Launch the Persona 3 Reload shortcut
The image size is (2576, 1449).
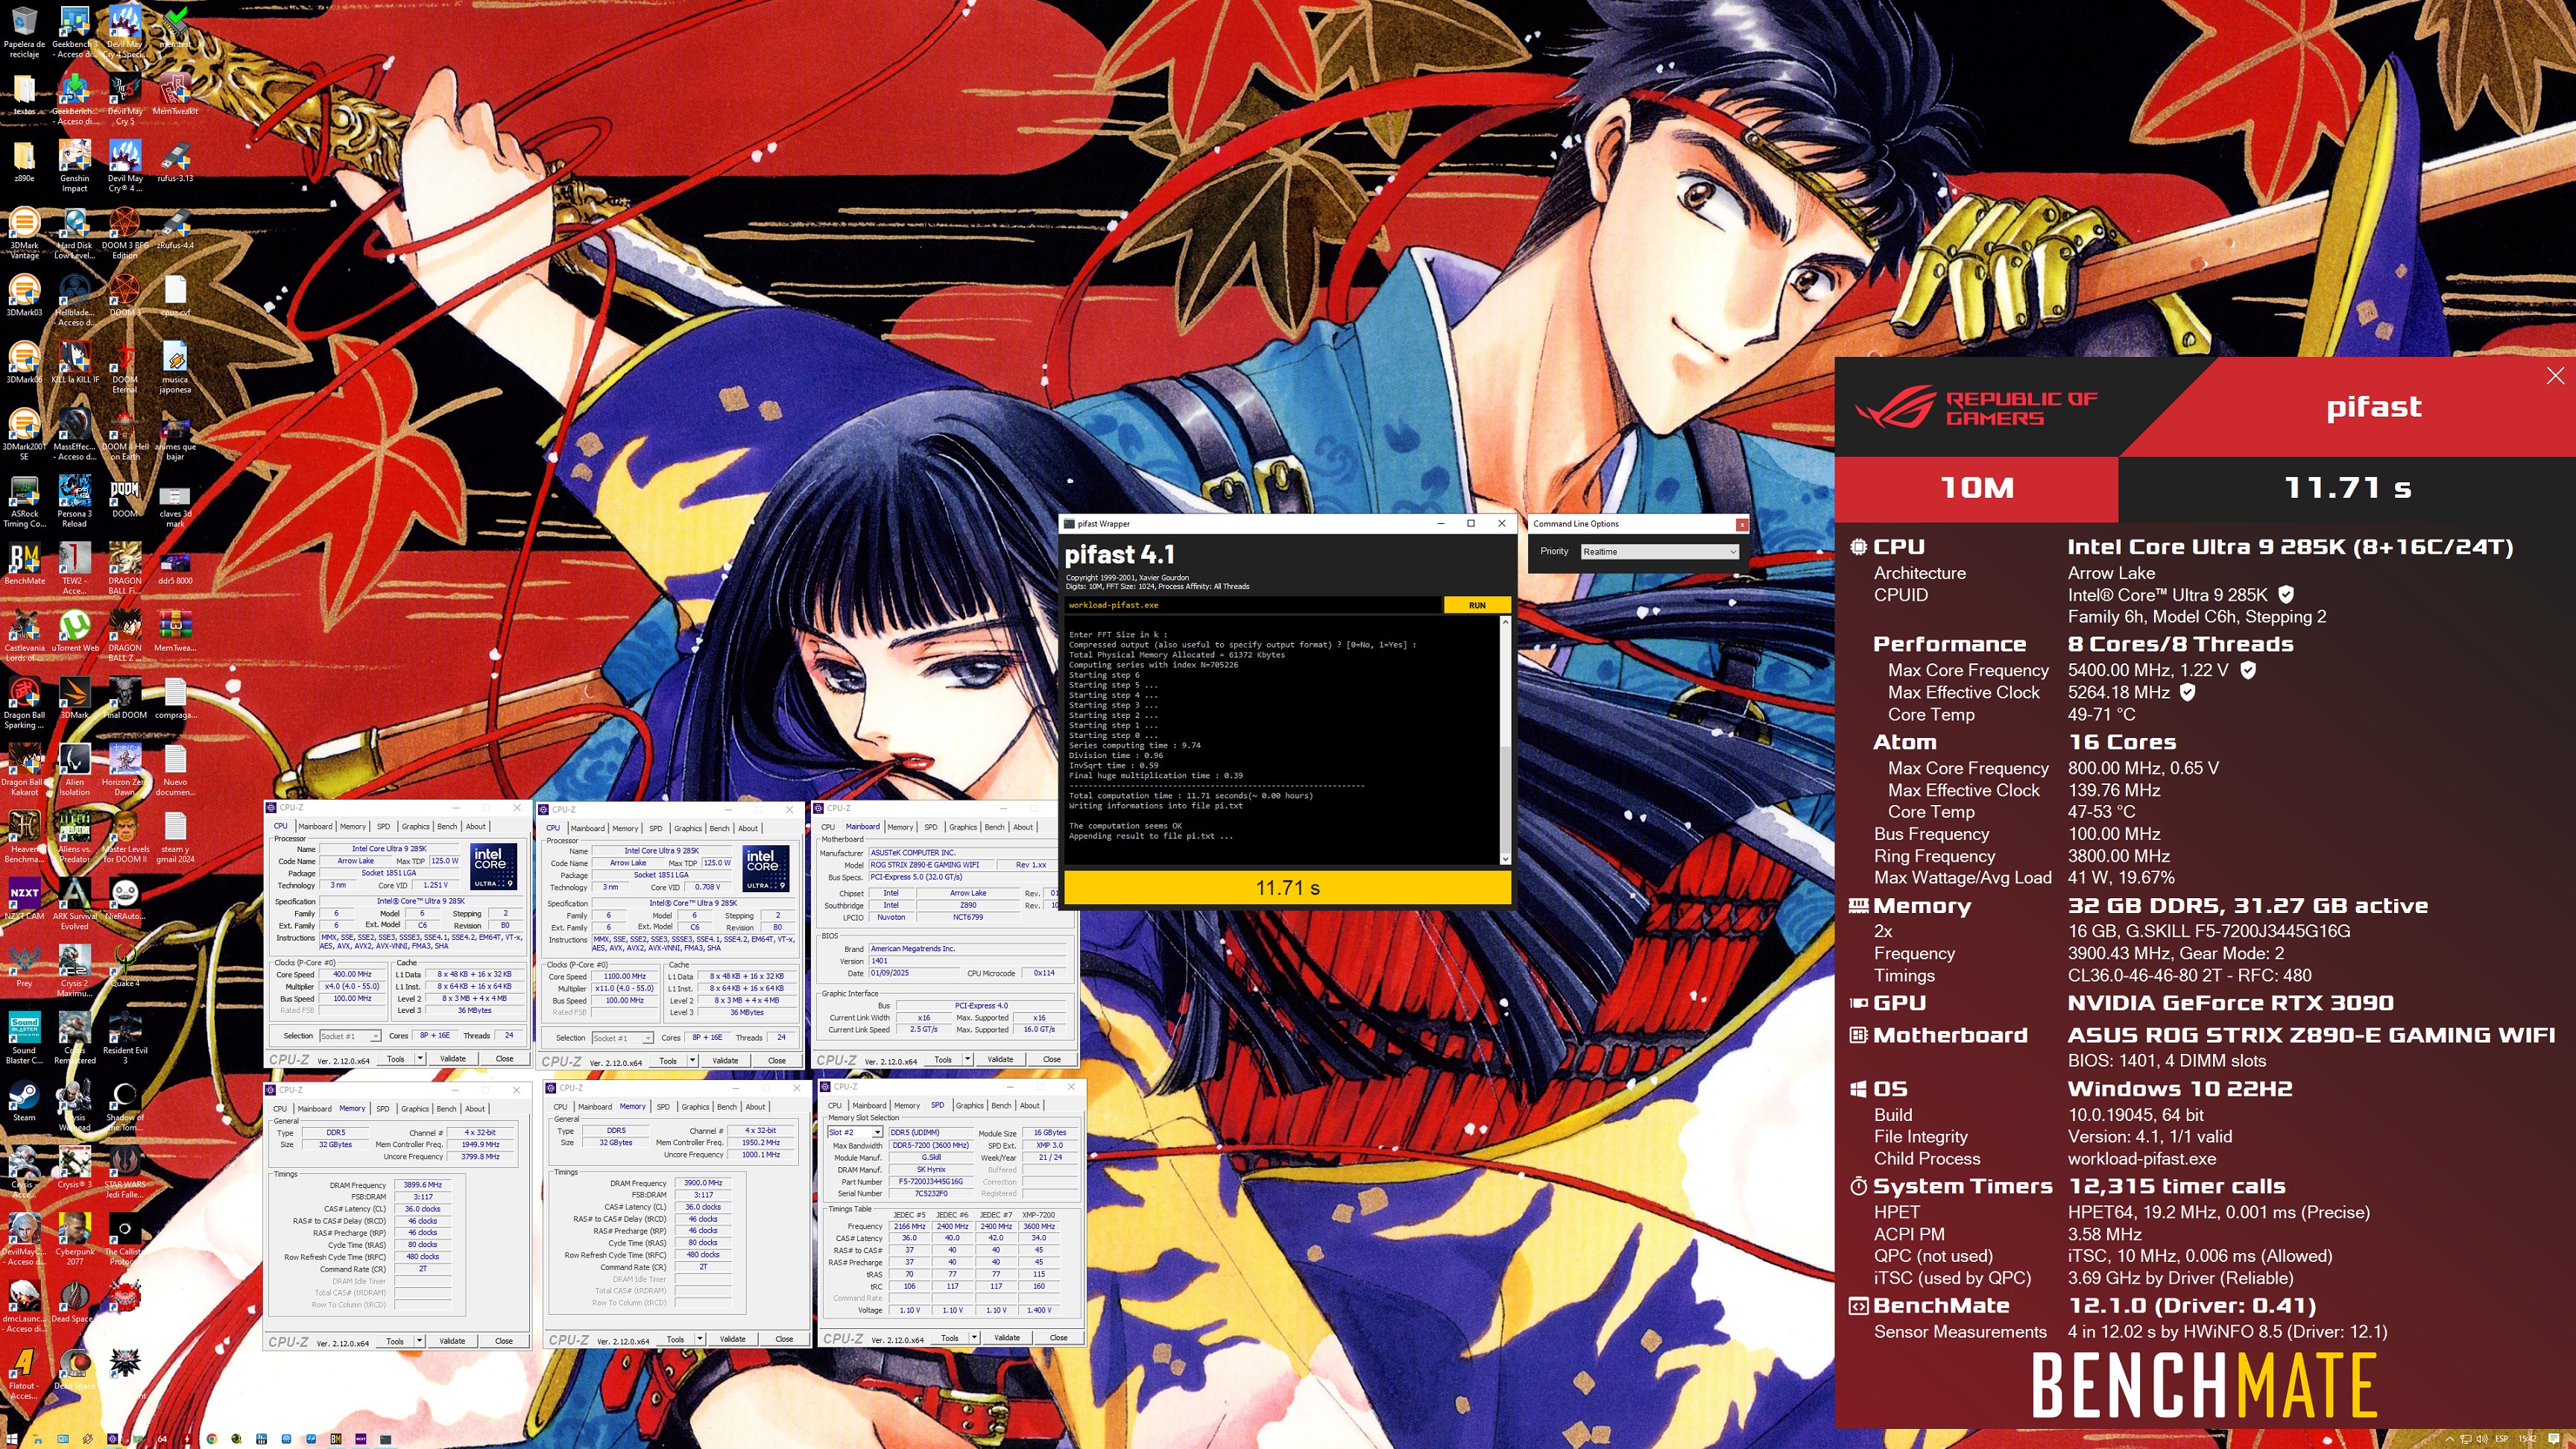coord(74,500)
